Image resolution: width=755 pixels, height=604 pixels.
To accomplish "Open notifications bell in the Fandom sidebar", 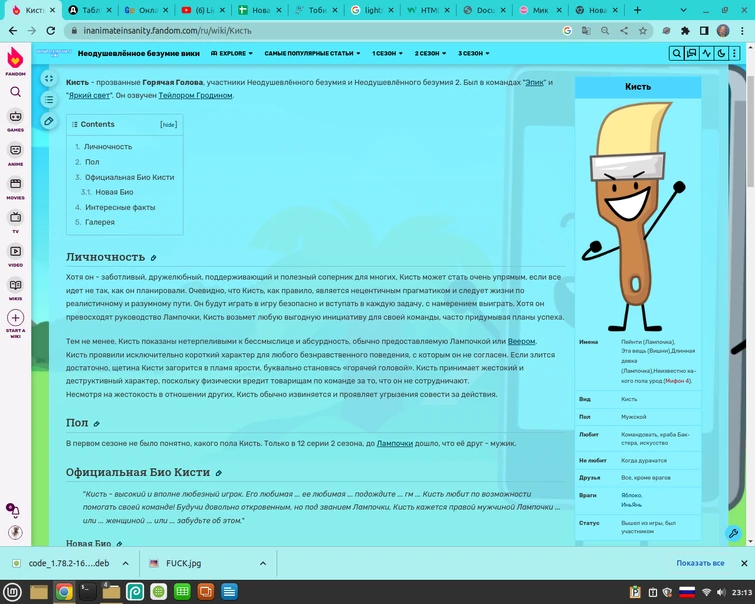I will (x=13, y=510).
